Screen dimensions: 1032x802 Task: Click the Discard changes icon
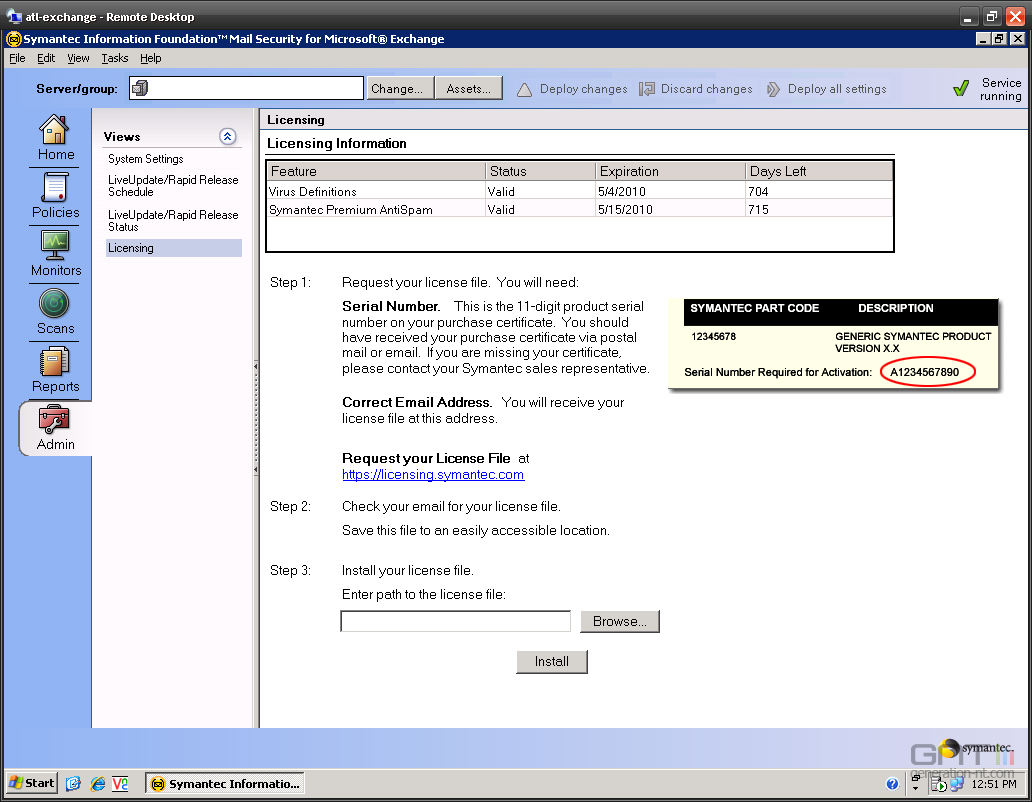coord(646,89)
